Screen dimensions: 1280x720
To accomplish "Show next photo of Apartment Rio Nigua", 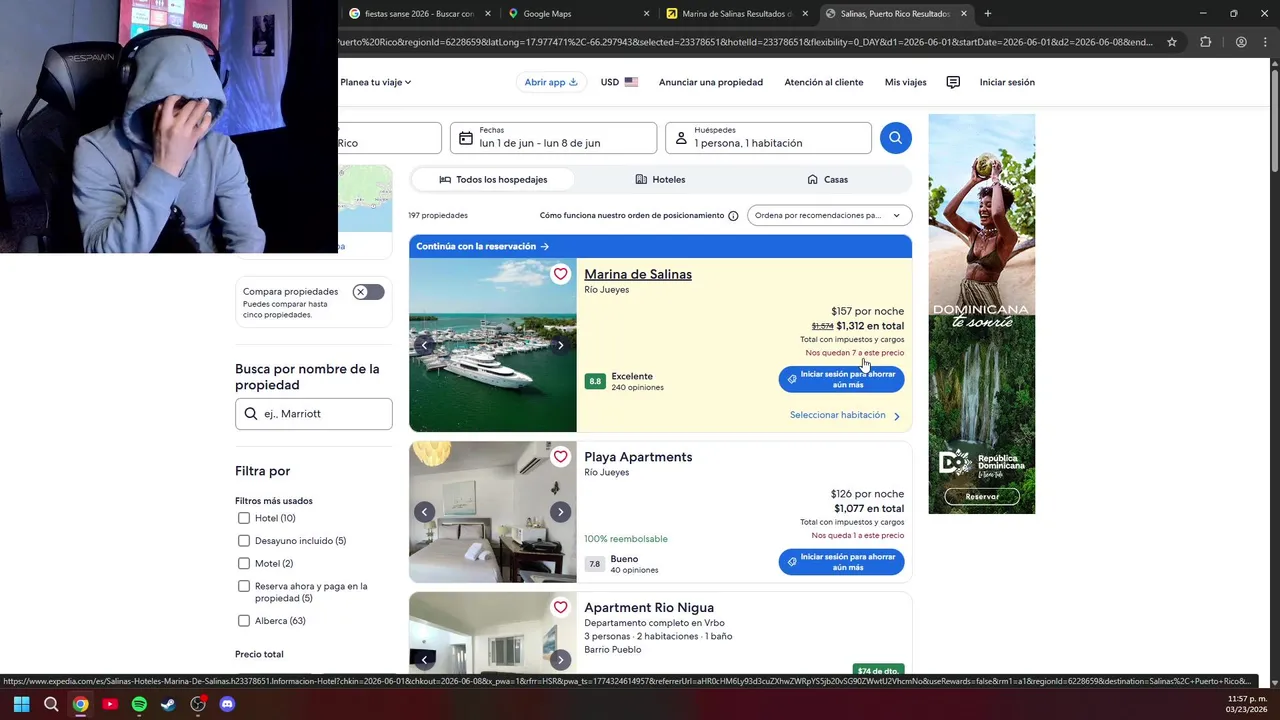I will (x=560, y=659).
